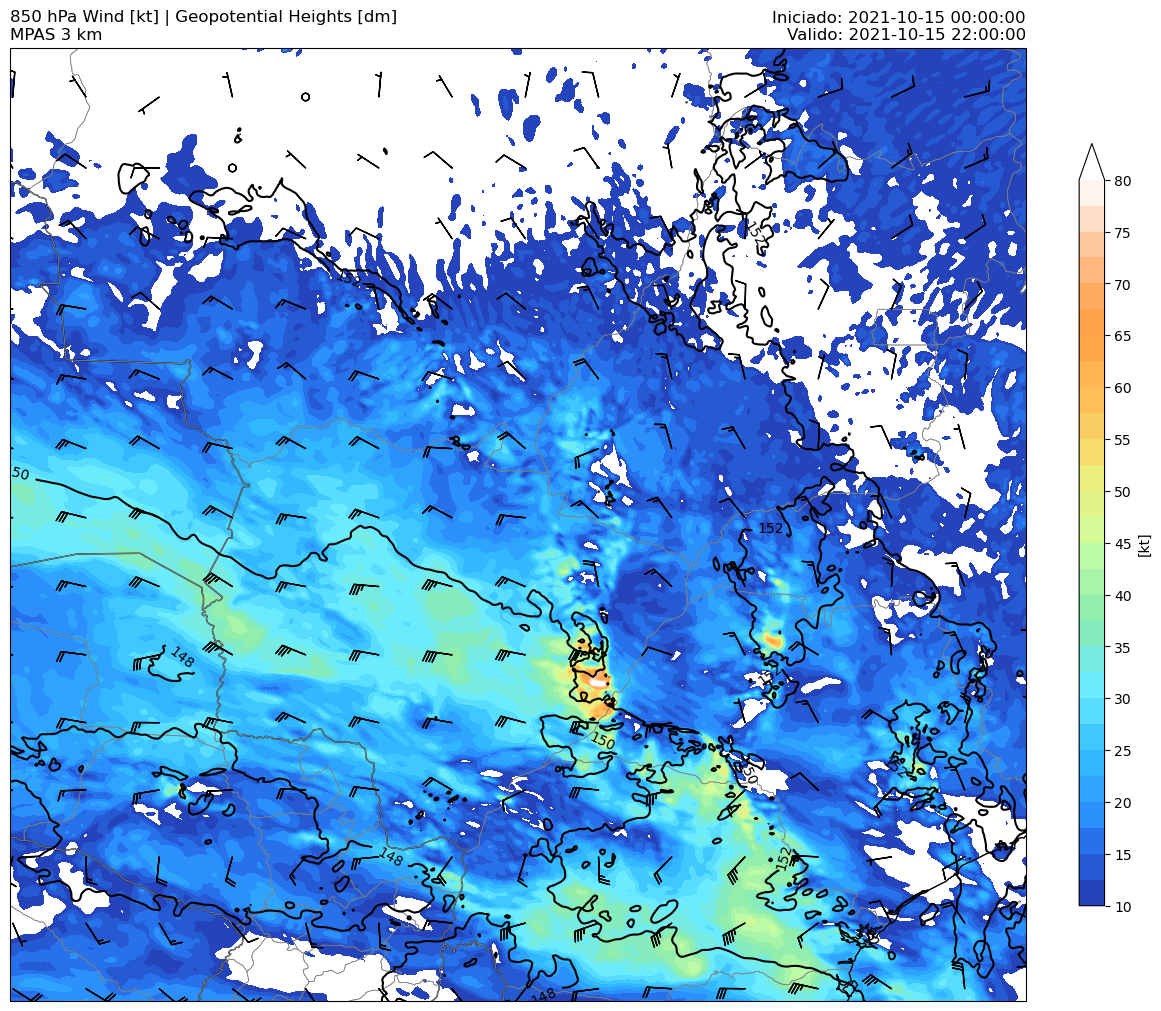Click the '850 hPa Wind [kt] | Geopotential Heights [dm]' title
The height and width of the screenshot is (1011, 1161).
[204, 16]
